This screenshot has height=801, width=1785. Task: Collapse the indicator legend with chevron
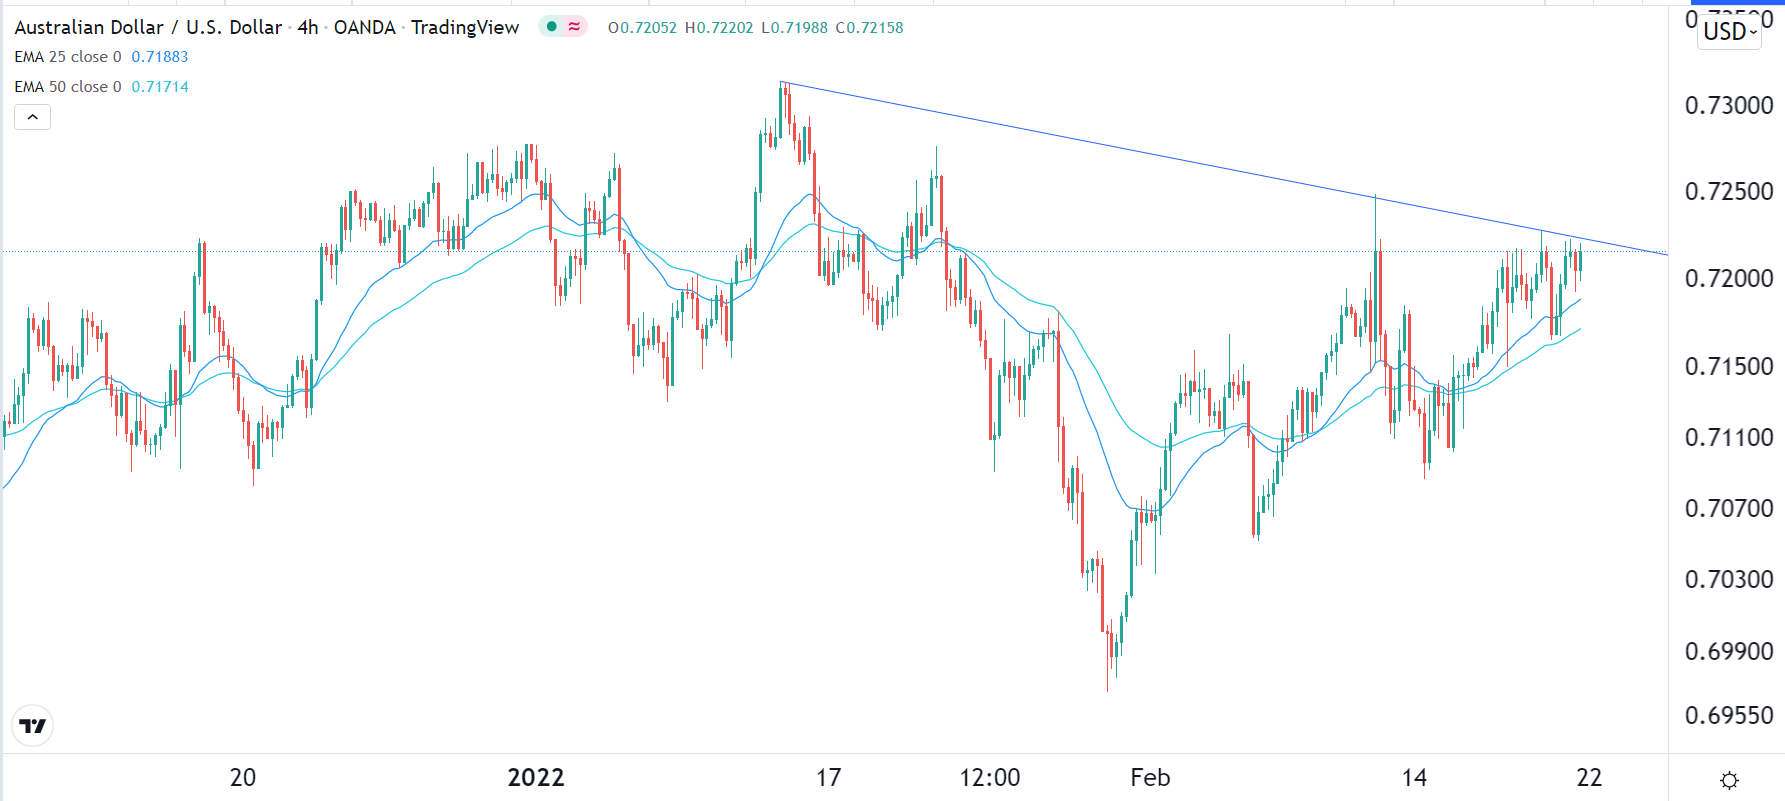tap(32, 117)
